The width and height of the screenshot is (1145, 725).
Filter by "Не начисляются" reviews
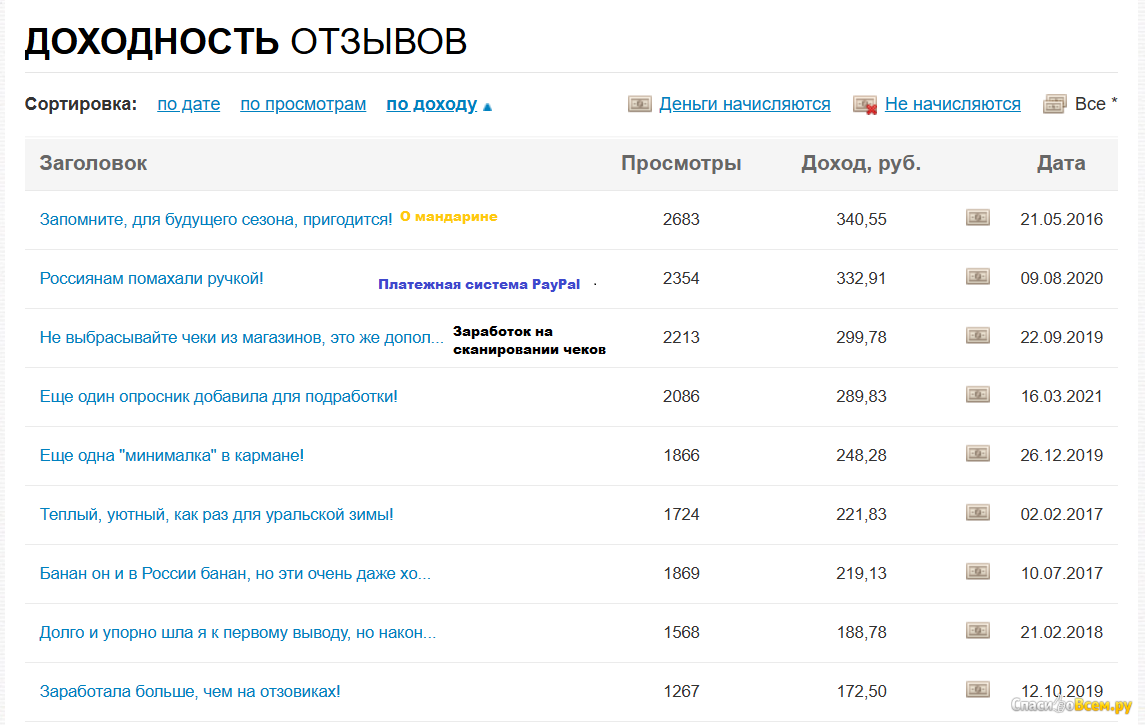click(952, 104)
